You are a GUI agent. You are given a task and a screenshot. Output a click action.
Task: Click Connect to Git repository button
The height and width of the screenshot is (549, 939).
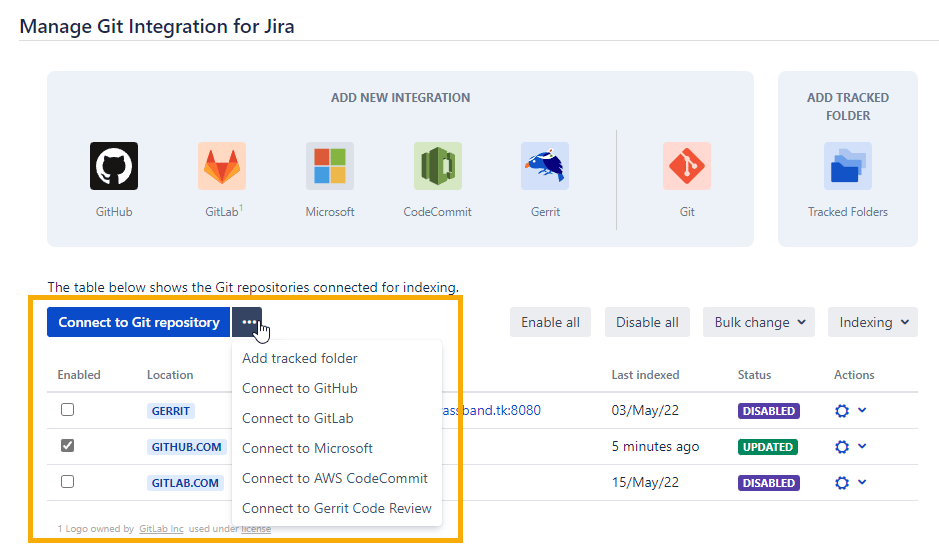pyautogui.click(x=138, y=322)
